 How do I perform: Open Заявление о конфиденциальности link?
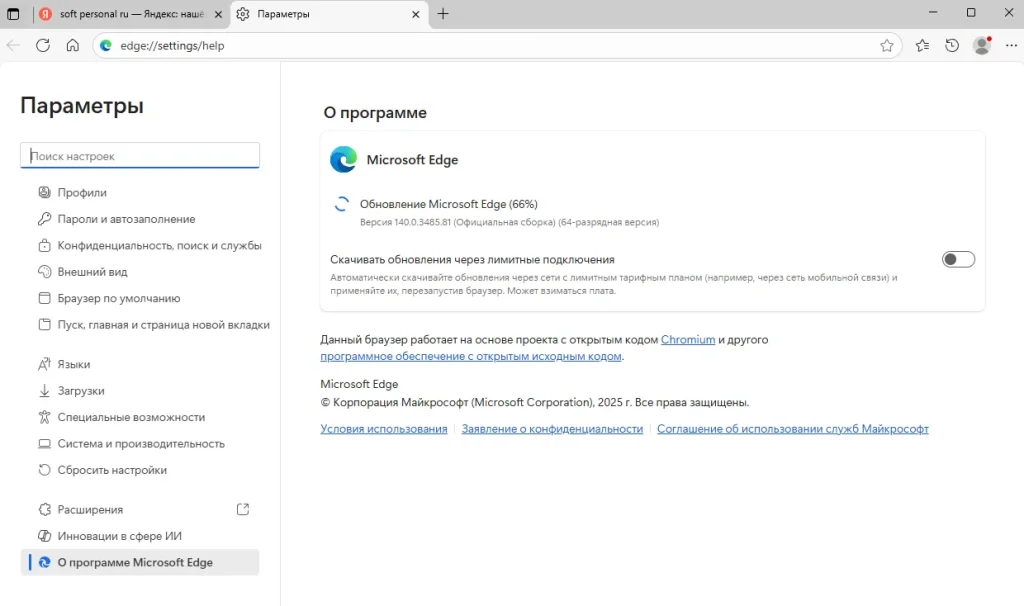click(552, 429)
